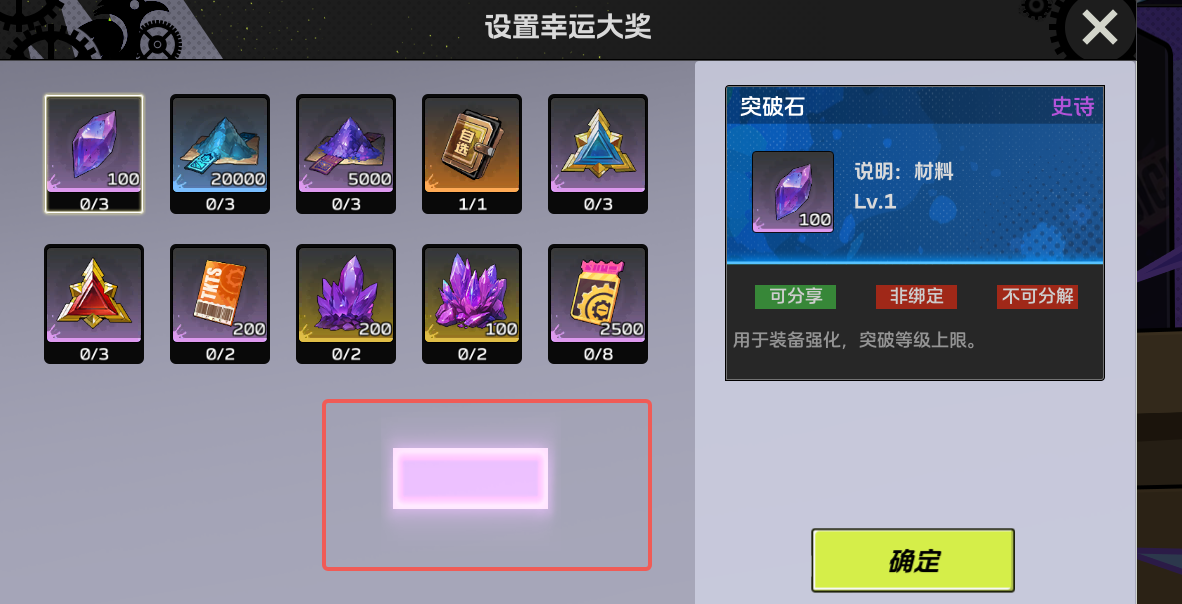This screenshot has width=1182, height=604.
Task: Choose the blue triangle emblem prize
Action: [x=598, y=154]
